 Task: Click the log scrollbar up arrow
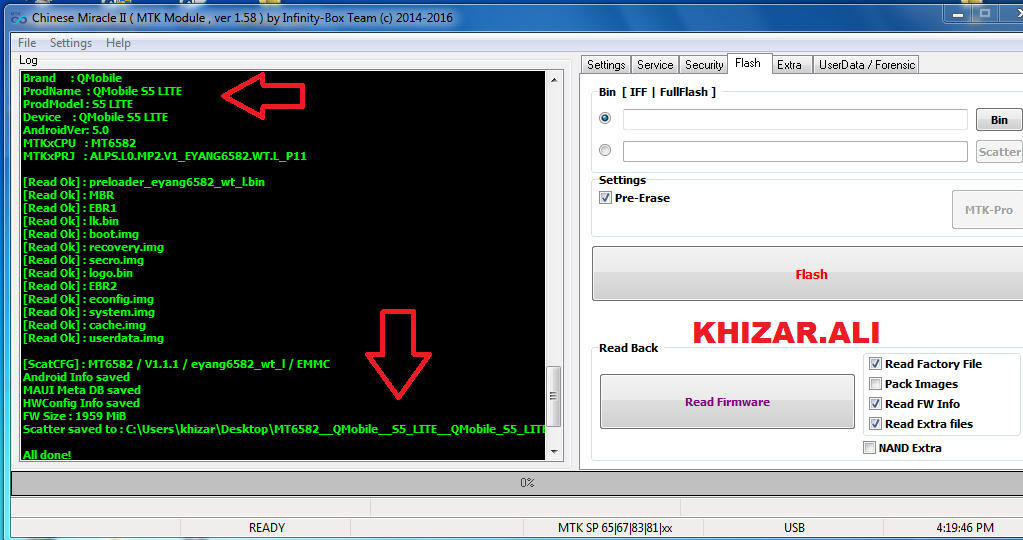click(x=554, y=80)
